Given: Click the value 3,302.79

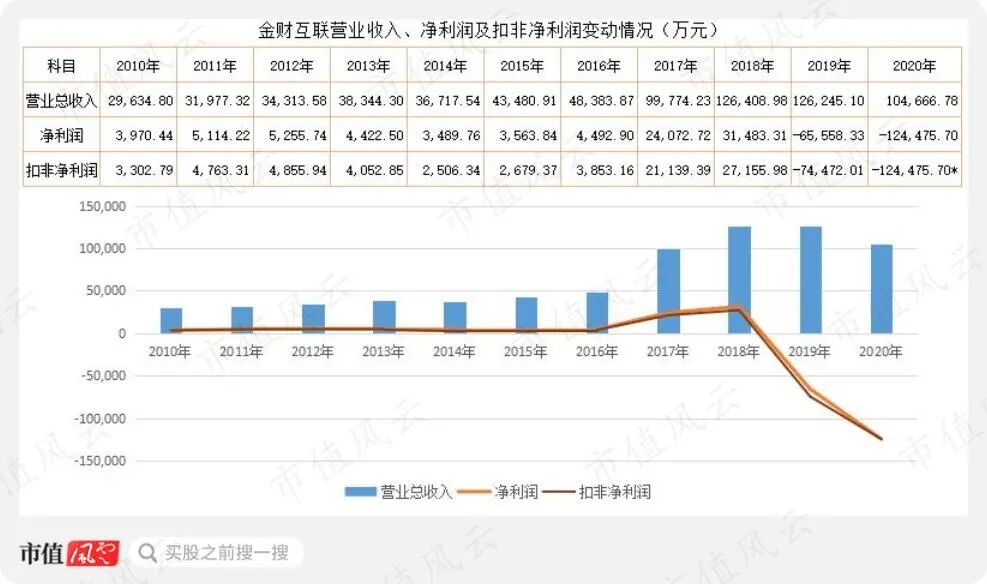Looking at the screenshot, I should 144,170.
